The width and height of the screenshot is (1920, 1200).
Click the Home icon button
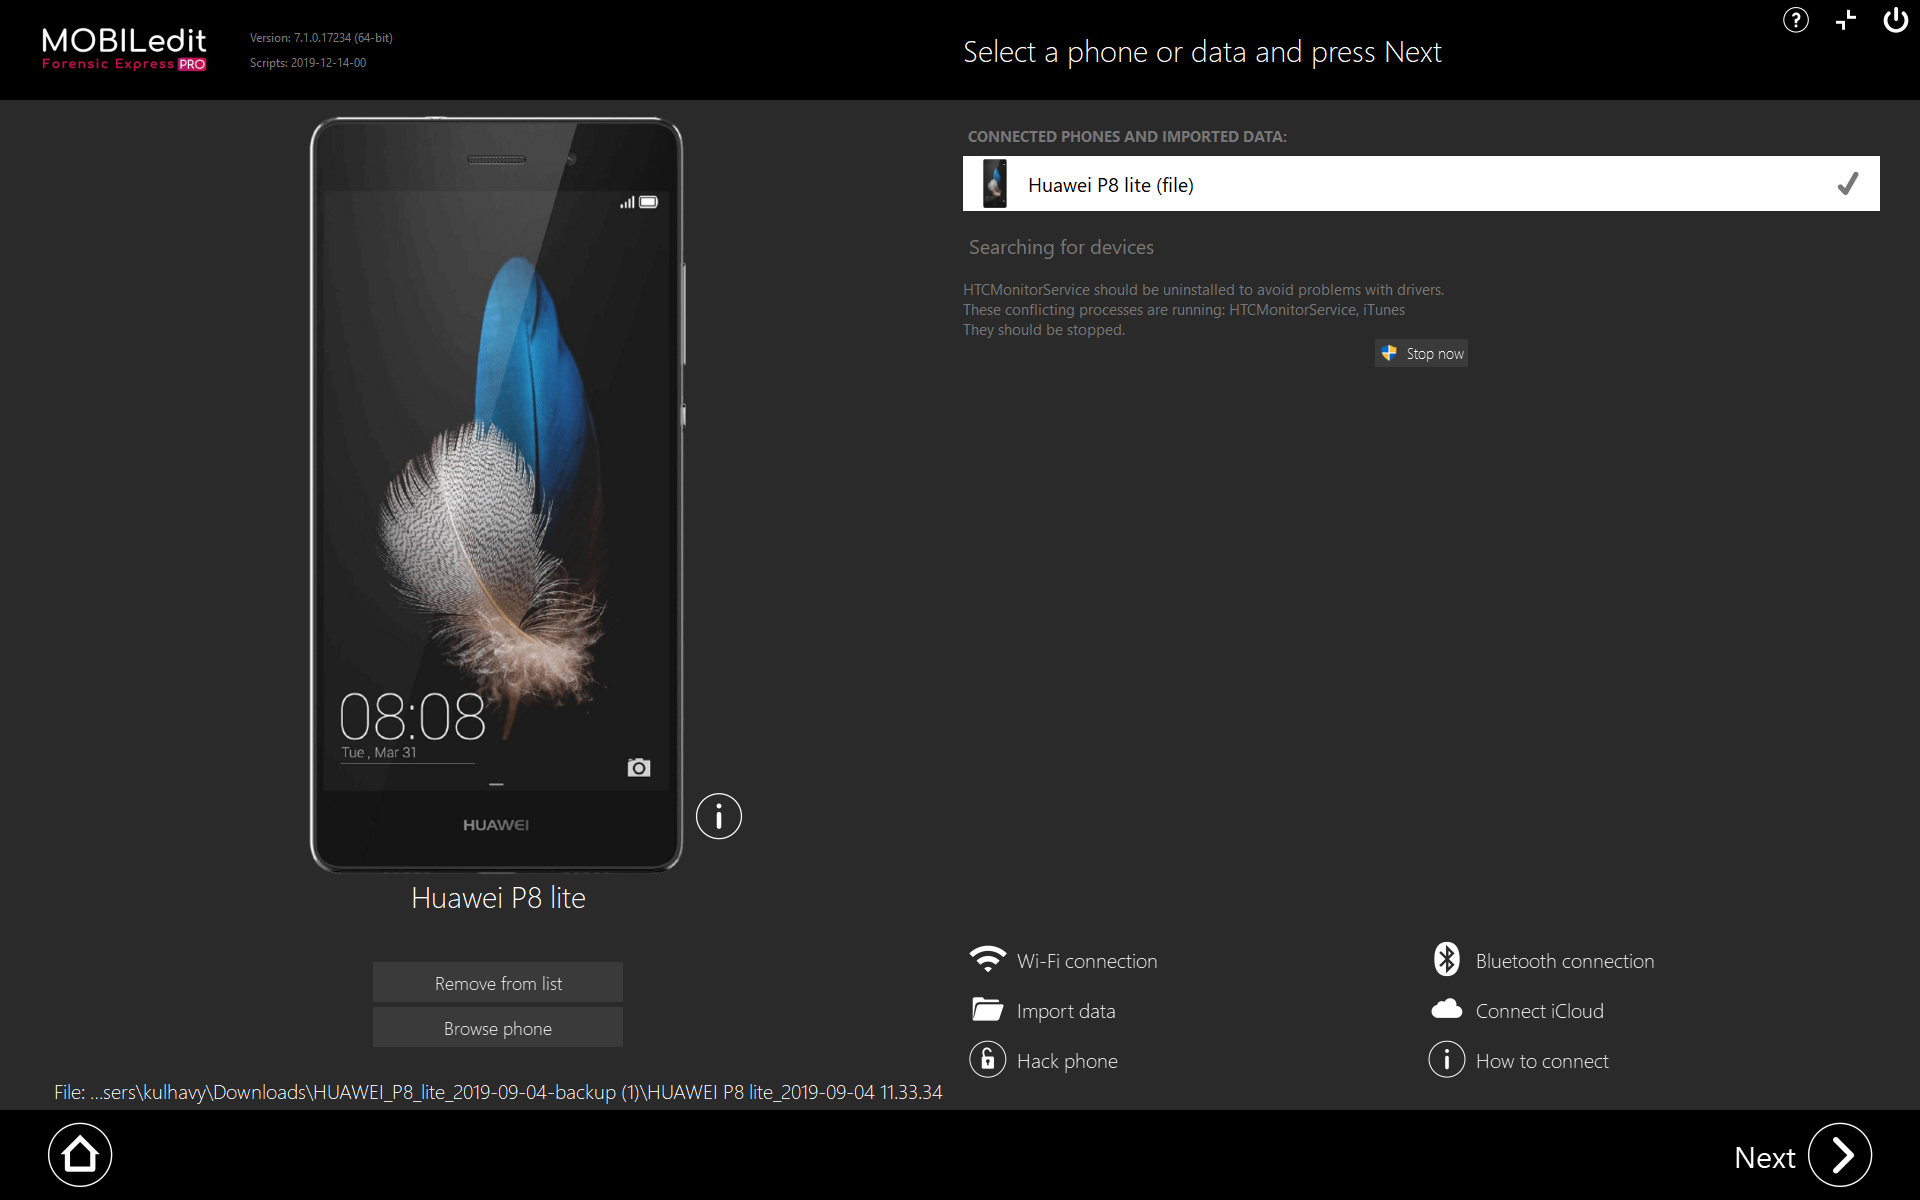click(80, 1155)
